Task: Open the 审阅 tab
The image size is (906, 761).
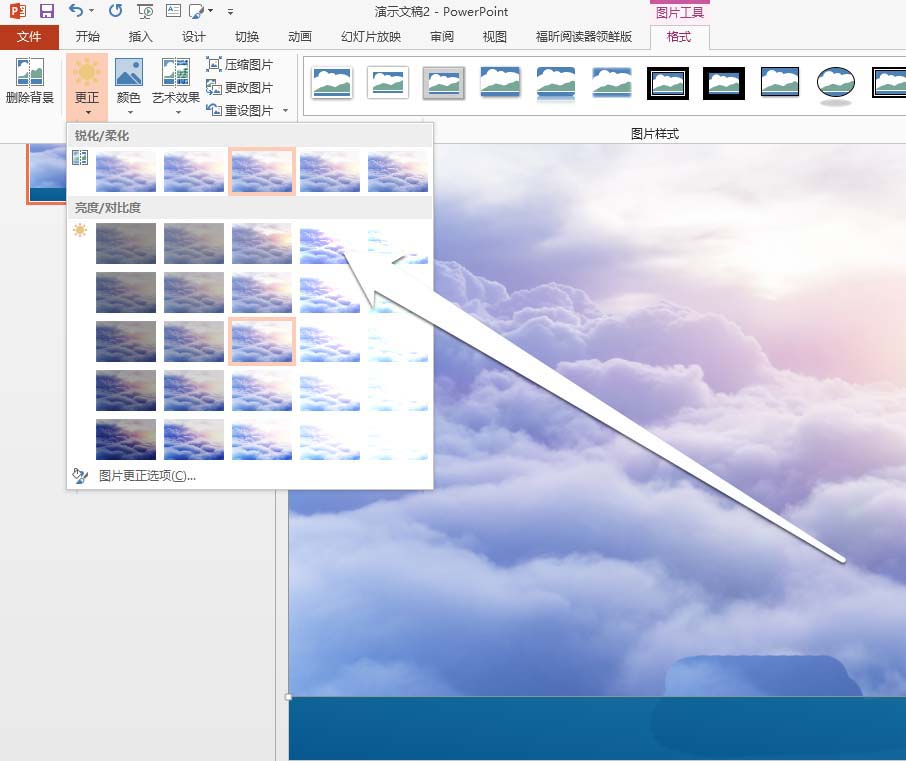Action: coord(442,37)
